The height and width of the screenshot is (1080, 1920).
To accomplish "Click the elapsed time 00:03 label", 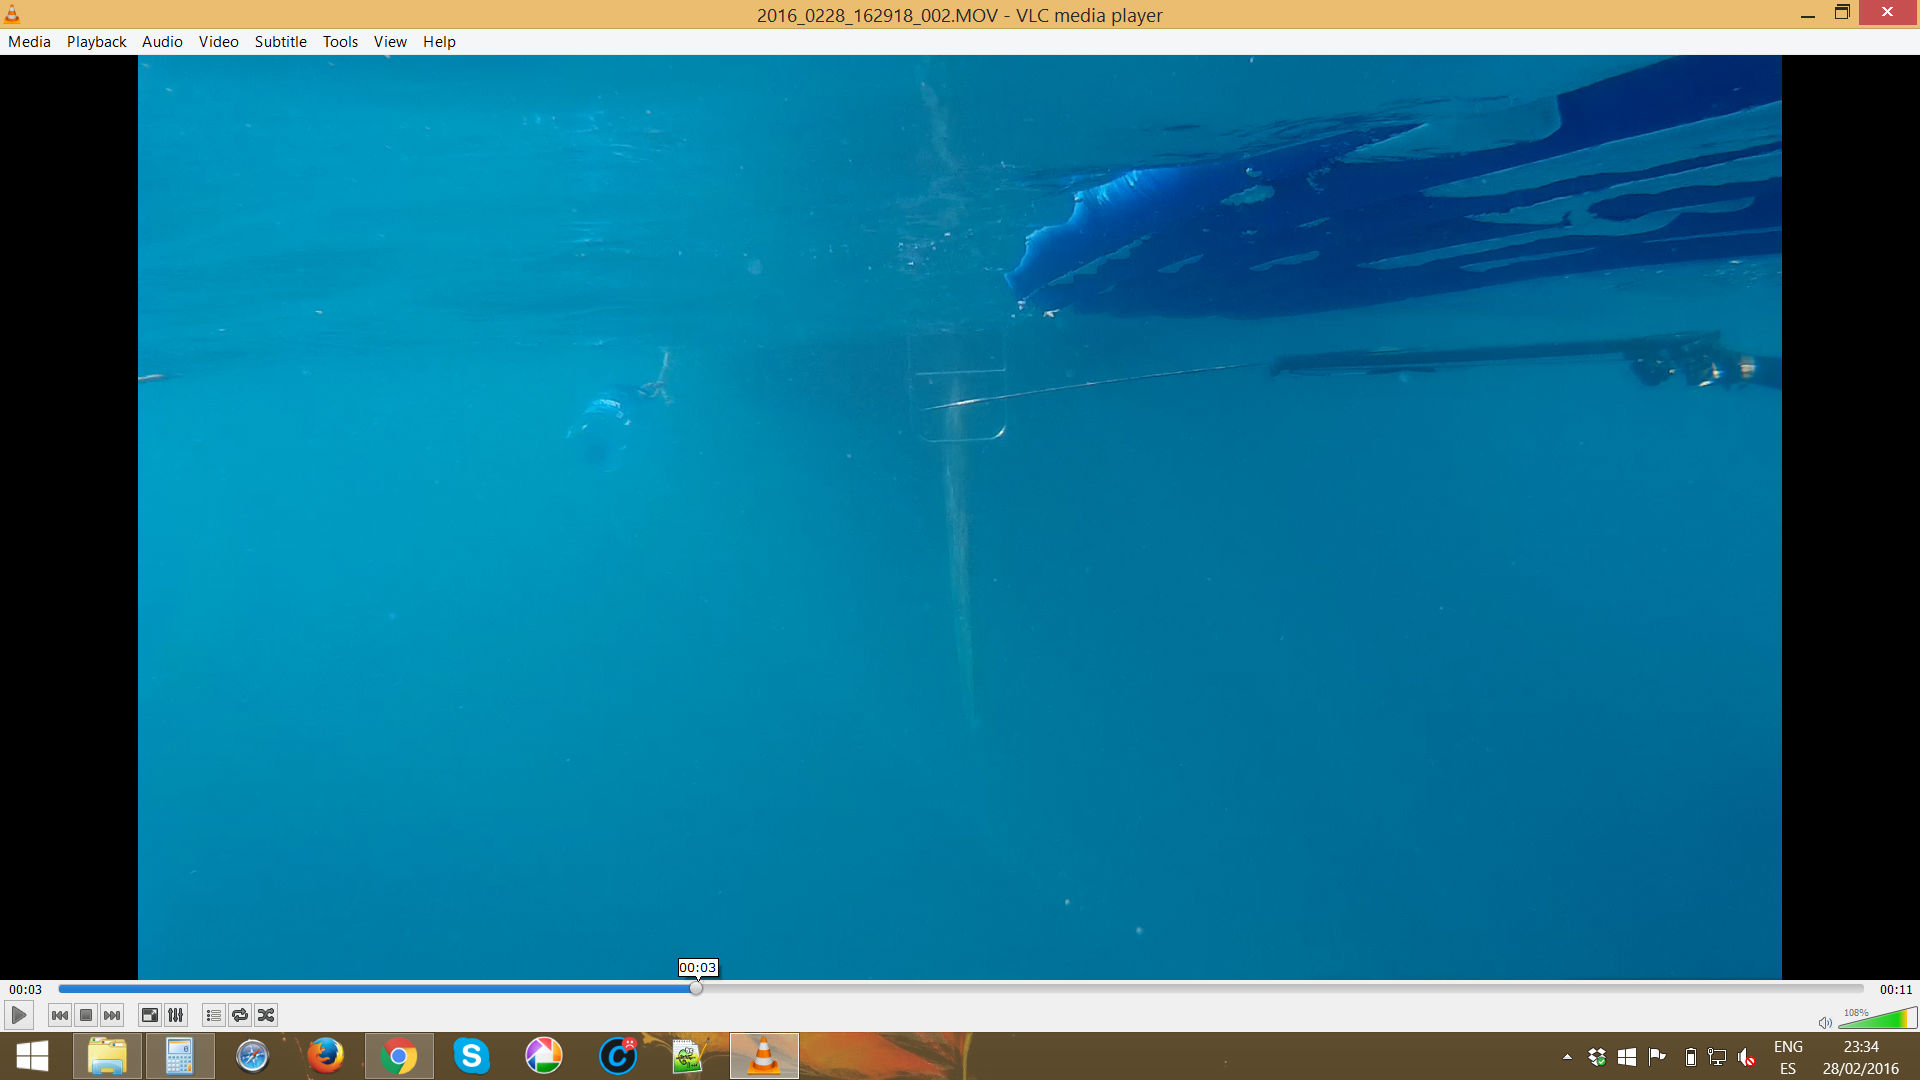I will pos(26,990).
